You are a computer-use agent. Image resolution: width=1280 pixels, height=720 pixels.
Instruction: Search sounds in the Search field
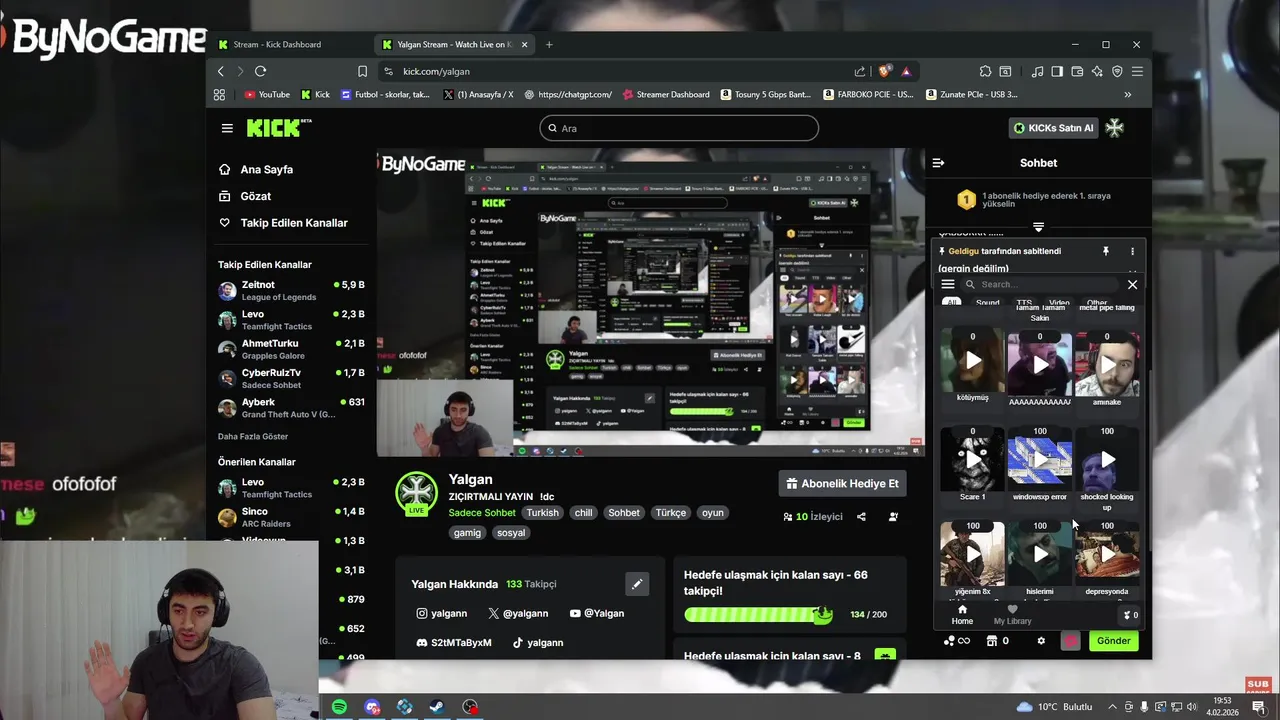1040,285
